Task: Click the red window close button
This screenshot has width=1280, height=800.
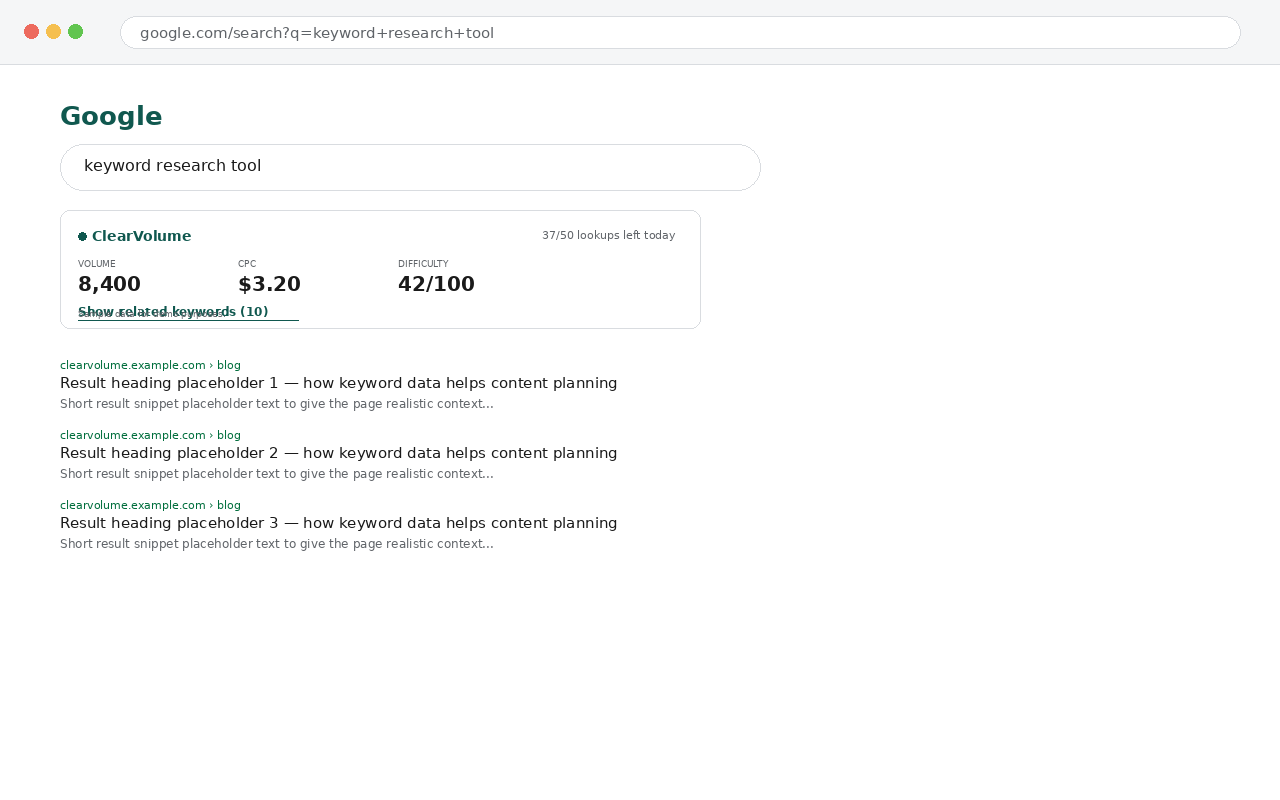Action: 31,32
